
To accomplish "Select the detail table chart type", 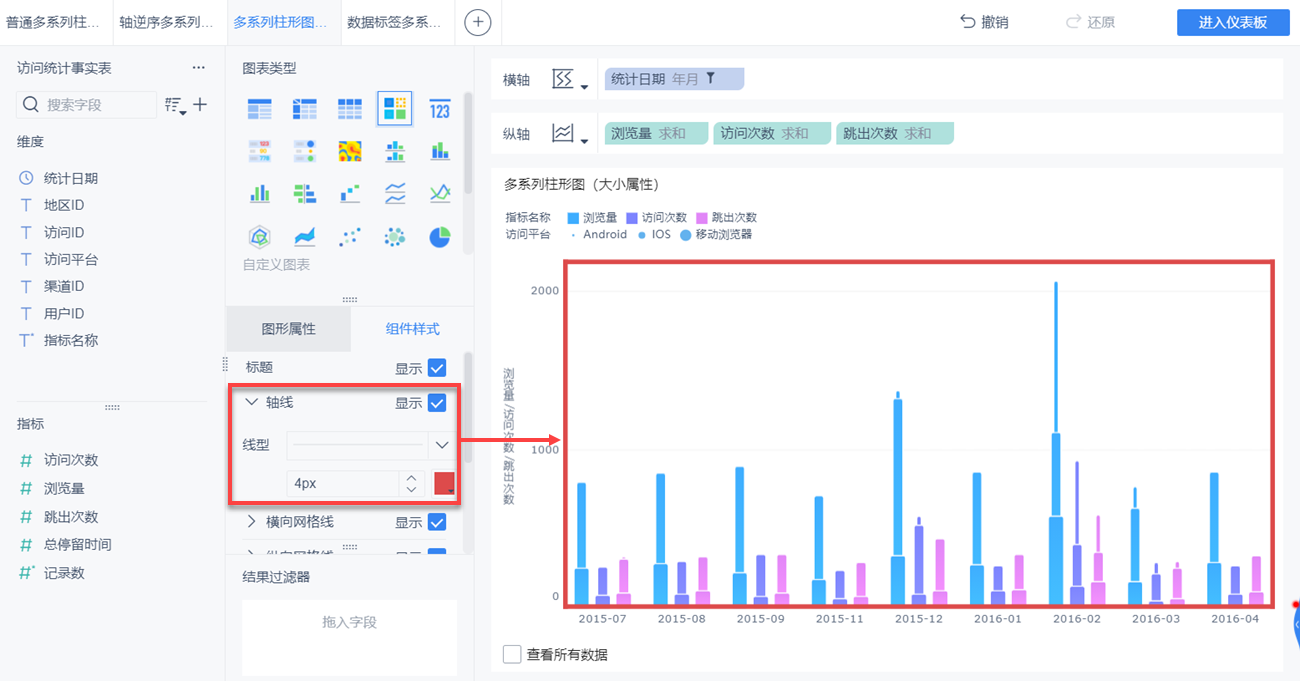I will tap(350, 110).
